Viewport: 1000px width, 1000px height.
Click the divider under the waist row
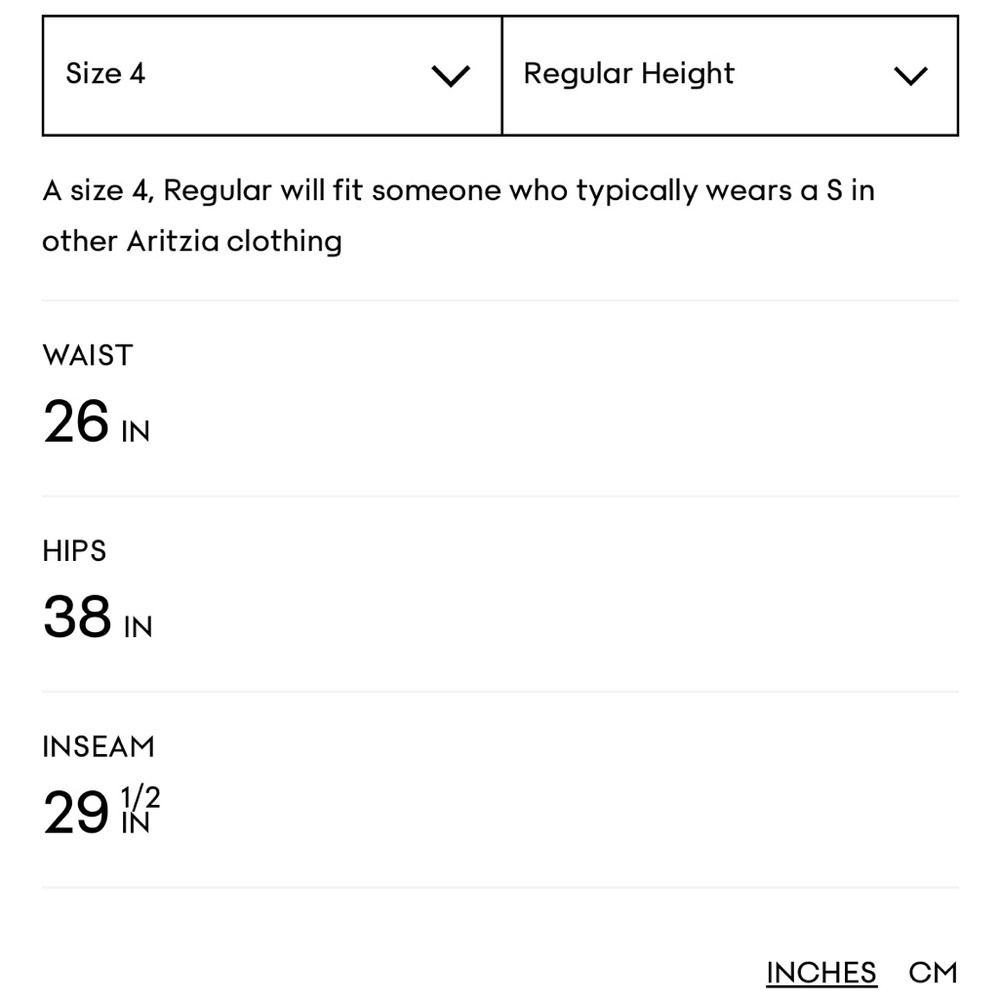point(500,493)
